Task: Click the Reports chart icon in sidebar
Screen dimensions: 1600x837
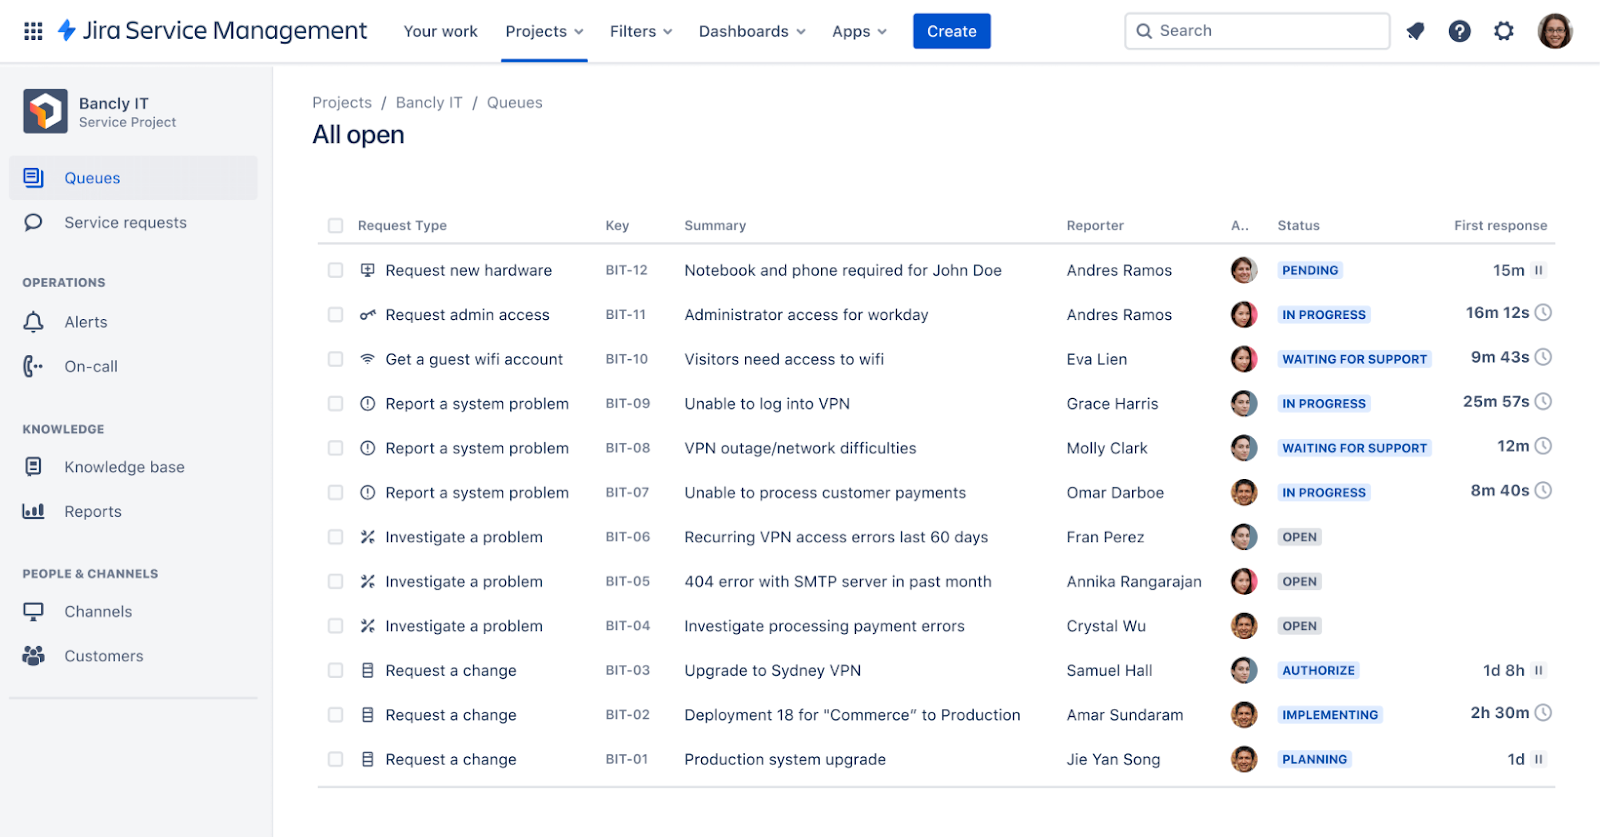Action: tap(33, 511)
